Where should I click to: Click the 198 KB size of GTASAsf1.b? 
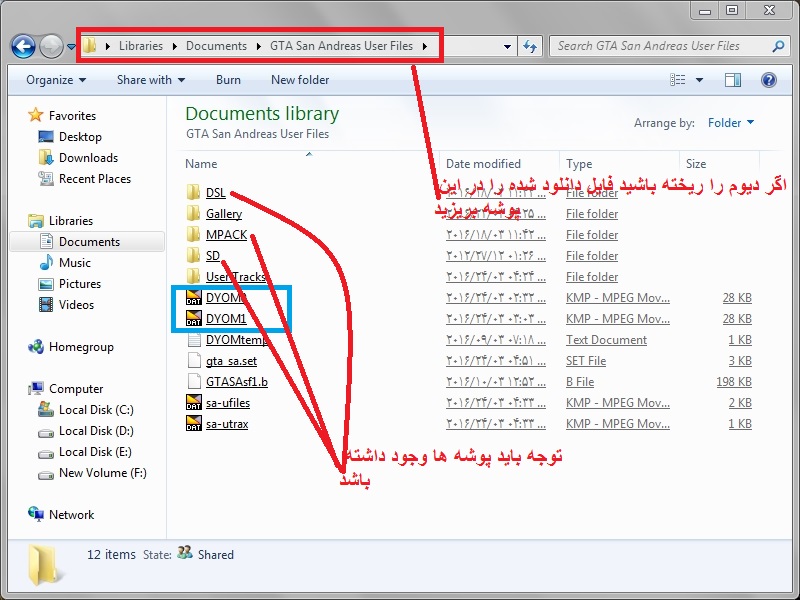[x=734, y=382]
